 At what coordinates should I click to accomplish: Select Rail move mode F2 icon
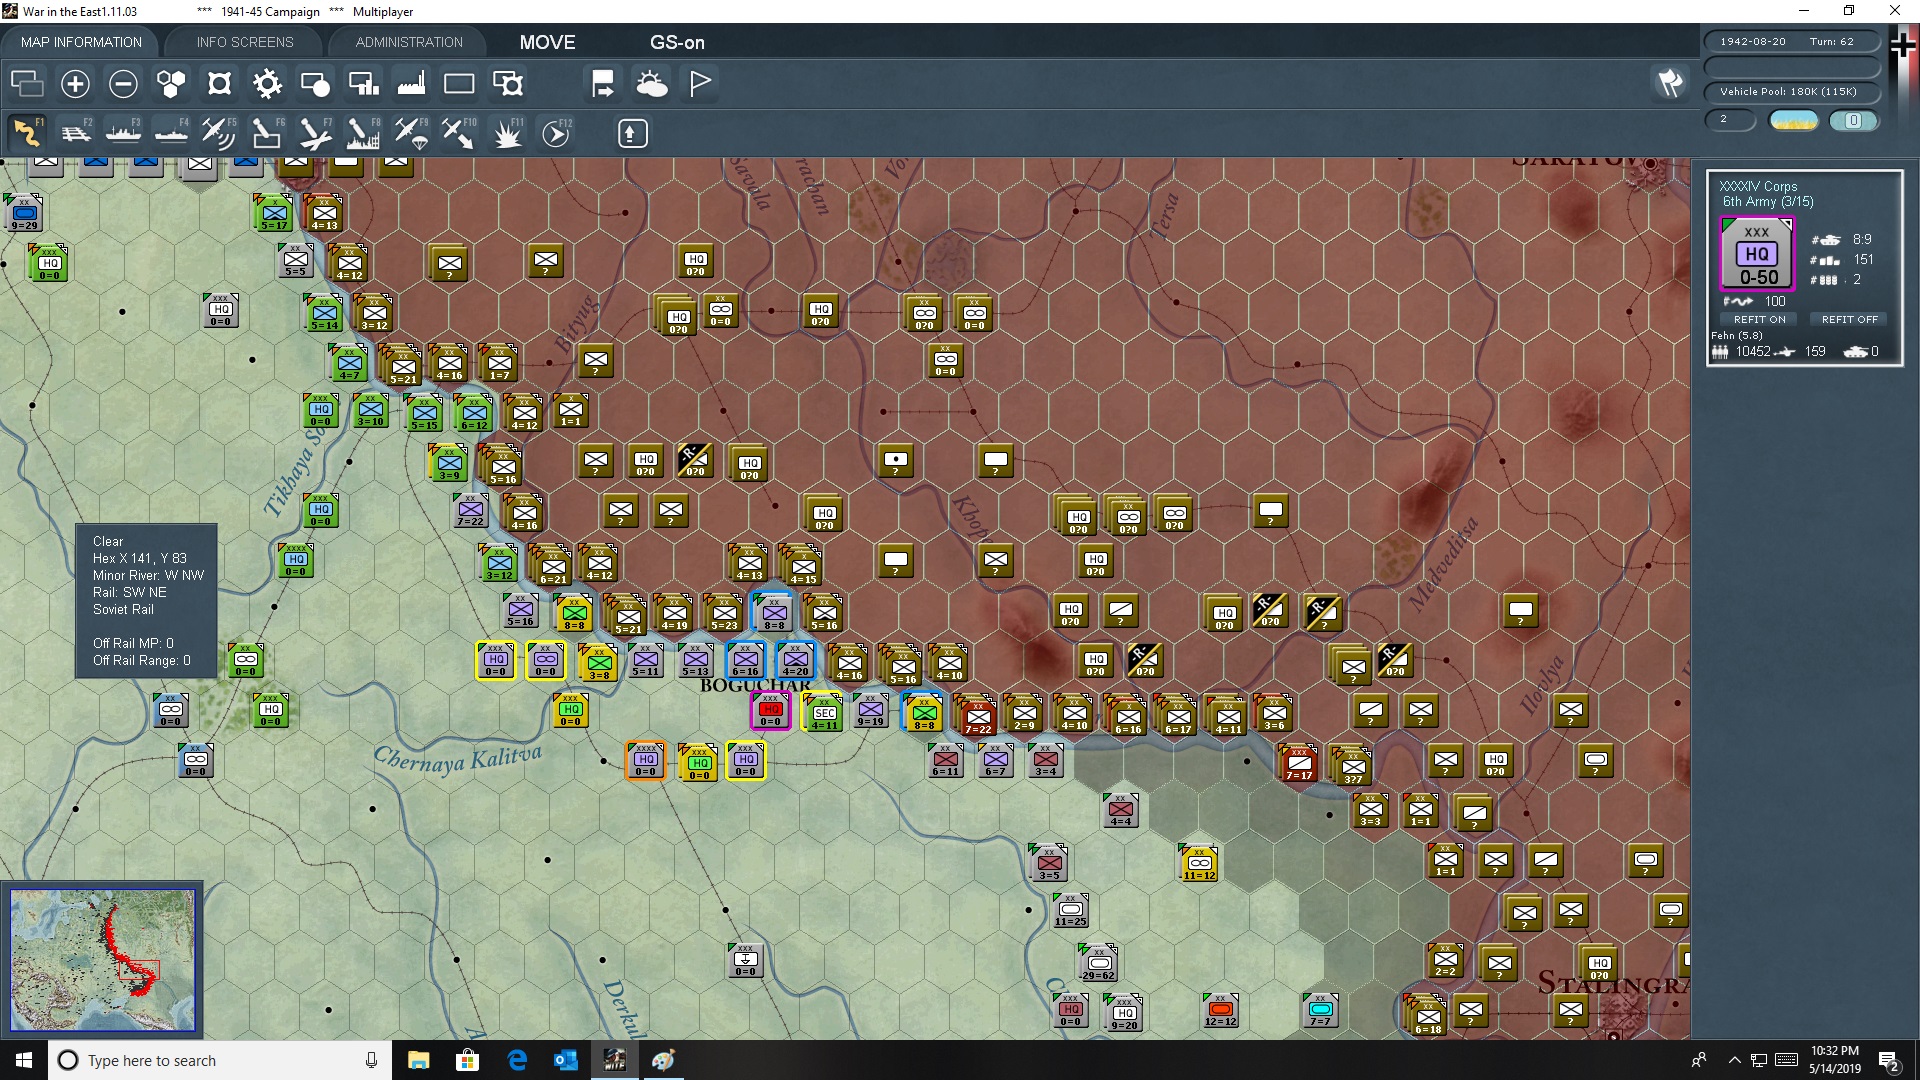point(75,133)
